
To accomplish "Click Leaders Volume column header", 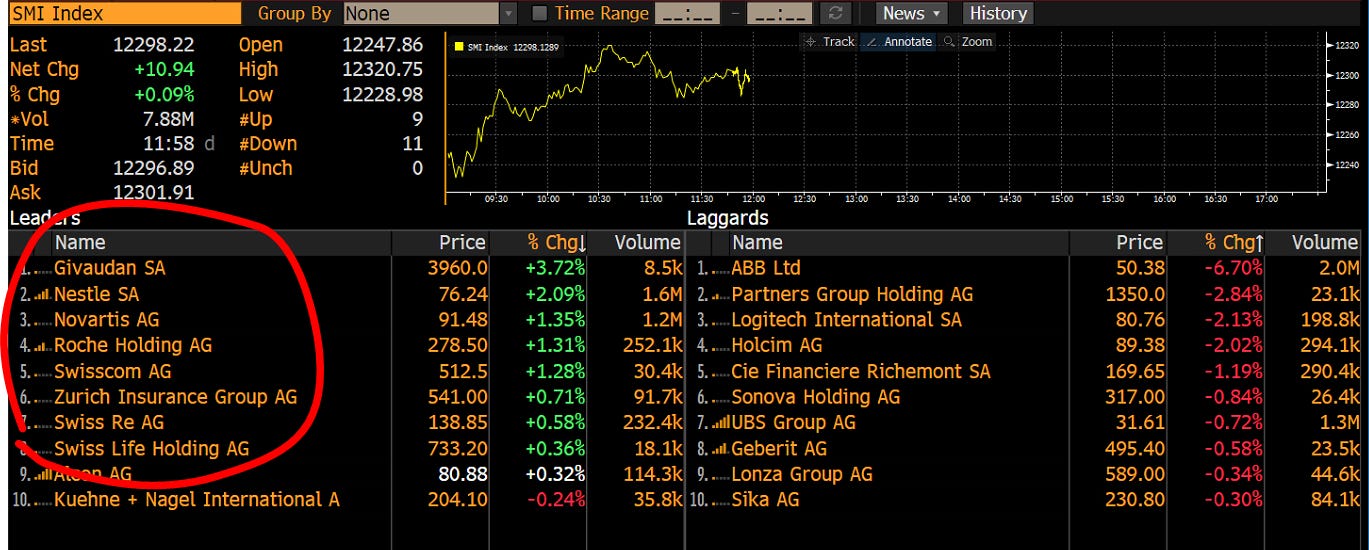I will pyautogui.click(x=647, y=243).
